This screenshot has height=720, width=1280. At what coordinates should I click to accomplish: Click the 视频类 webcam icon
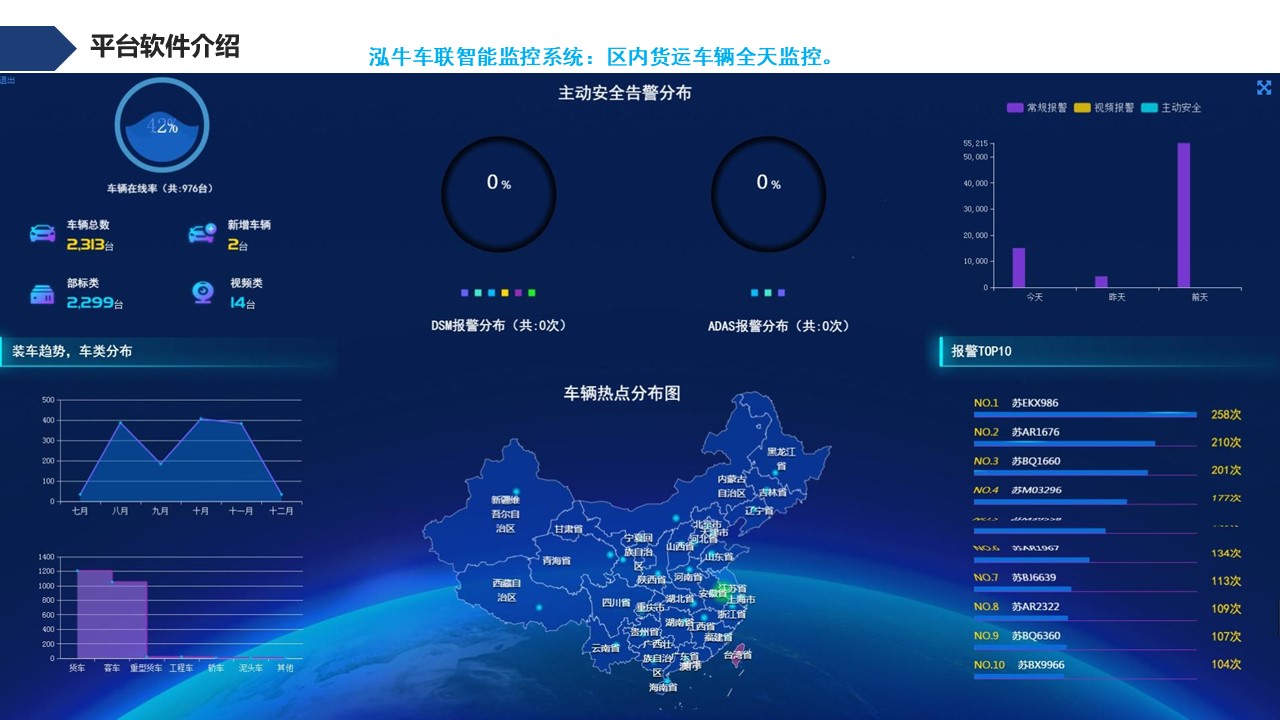202,292
